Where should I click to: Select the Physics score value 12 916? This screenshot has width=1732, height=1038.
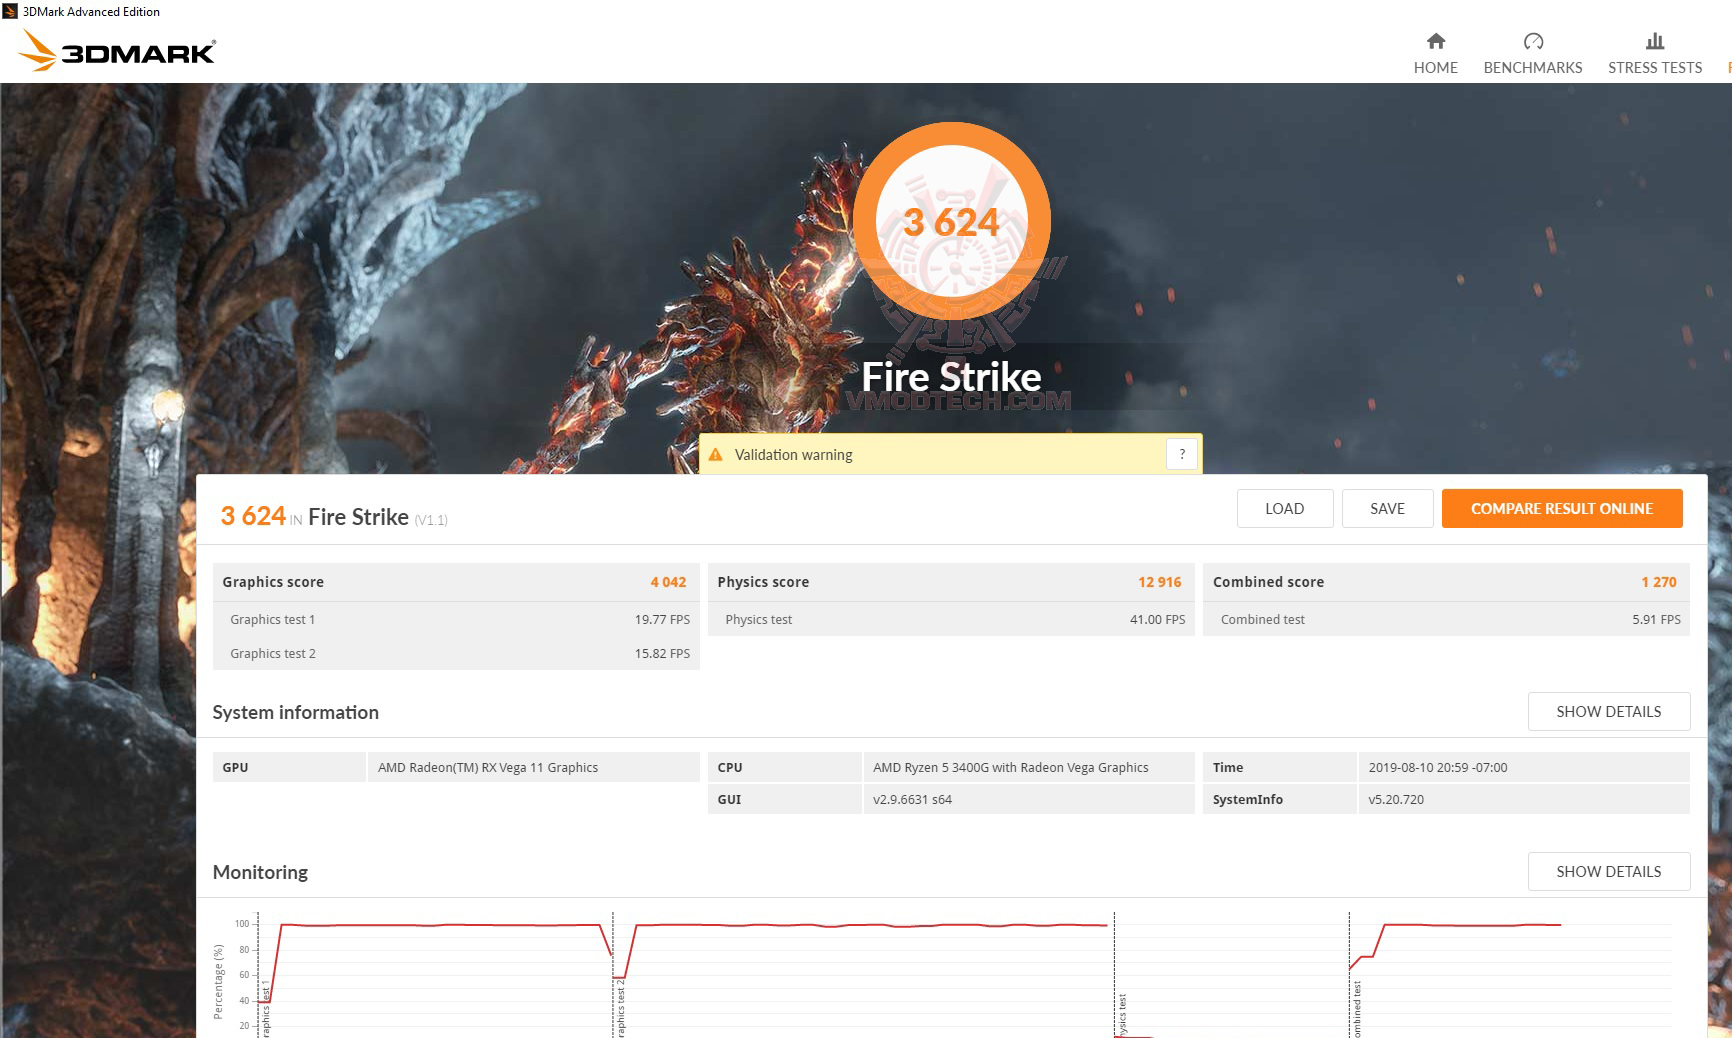1160,582
